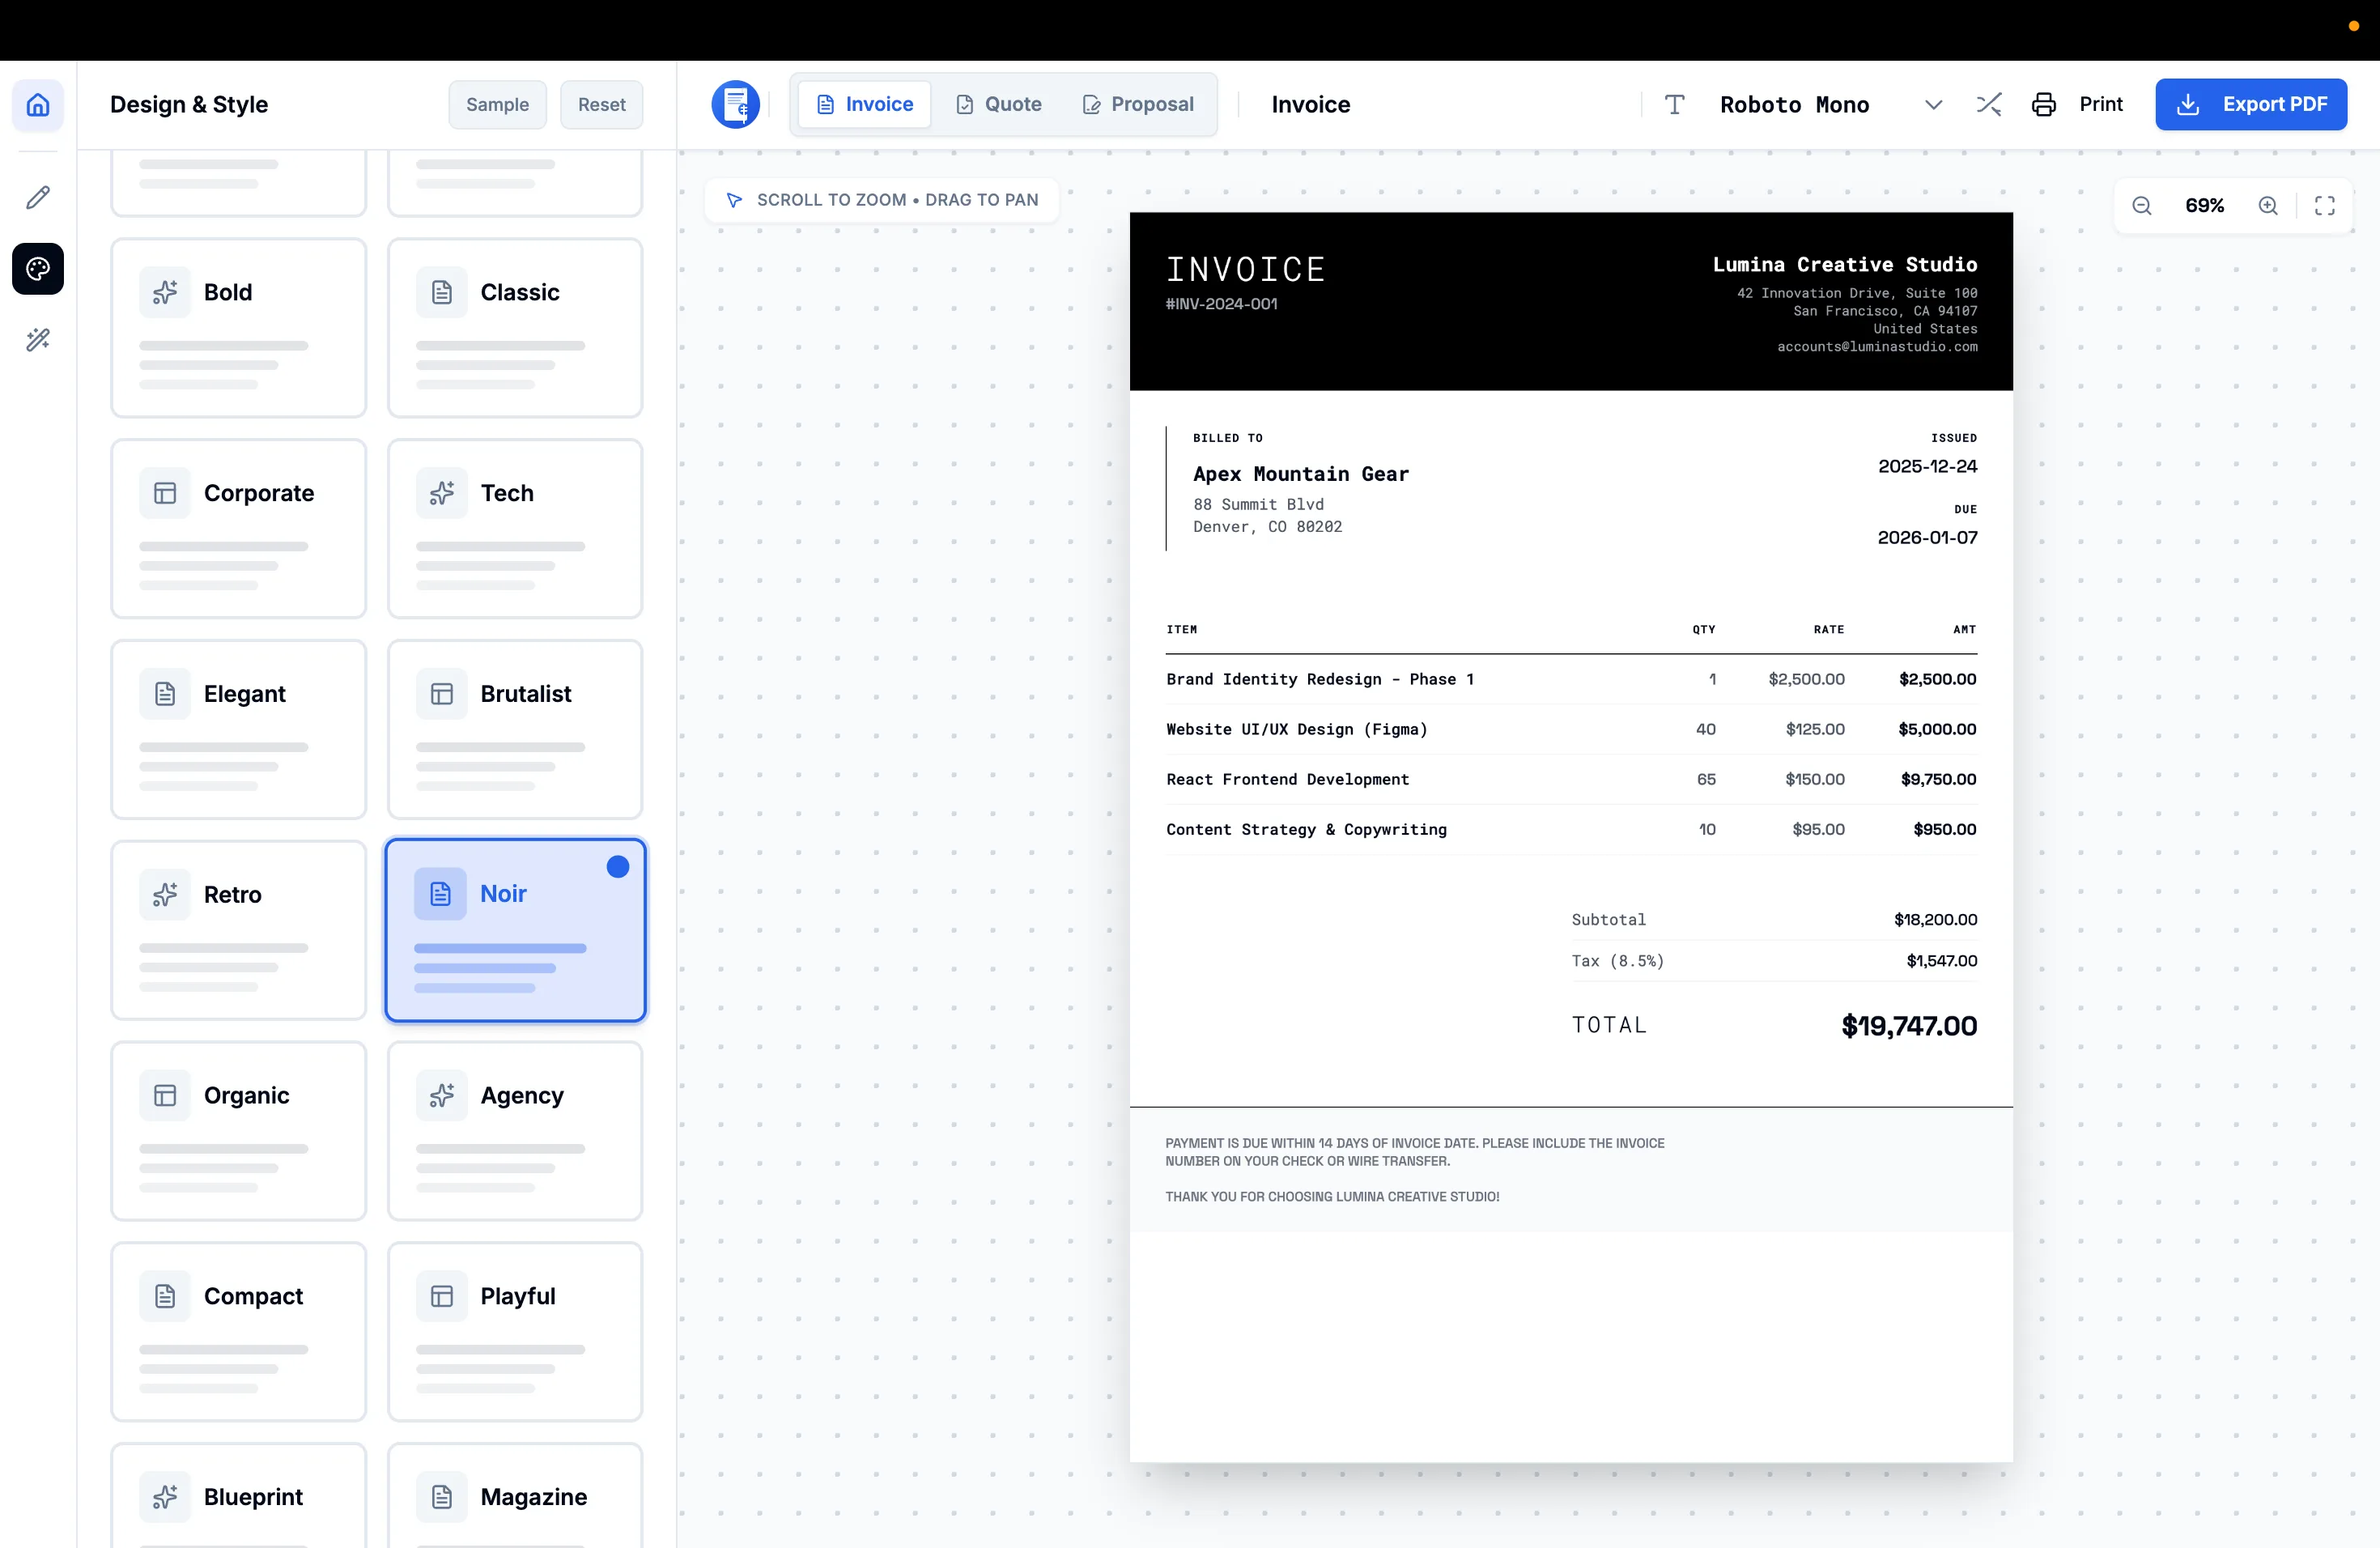The width and height of the screenshot is (2380, 1548).
Task: Select the Retro template card
Action: 238,931
